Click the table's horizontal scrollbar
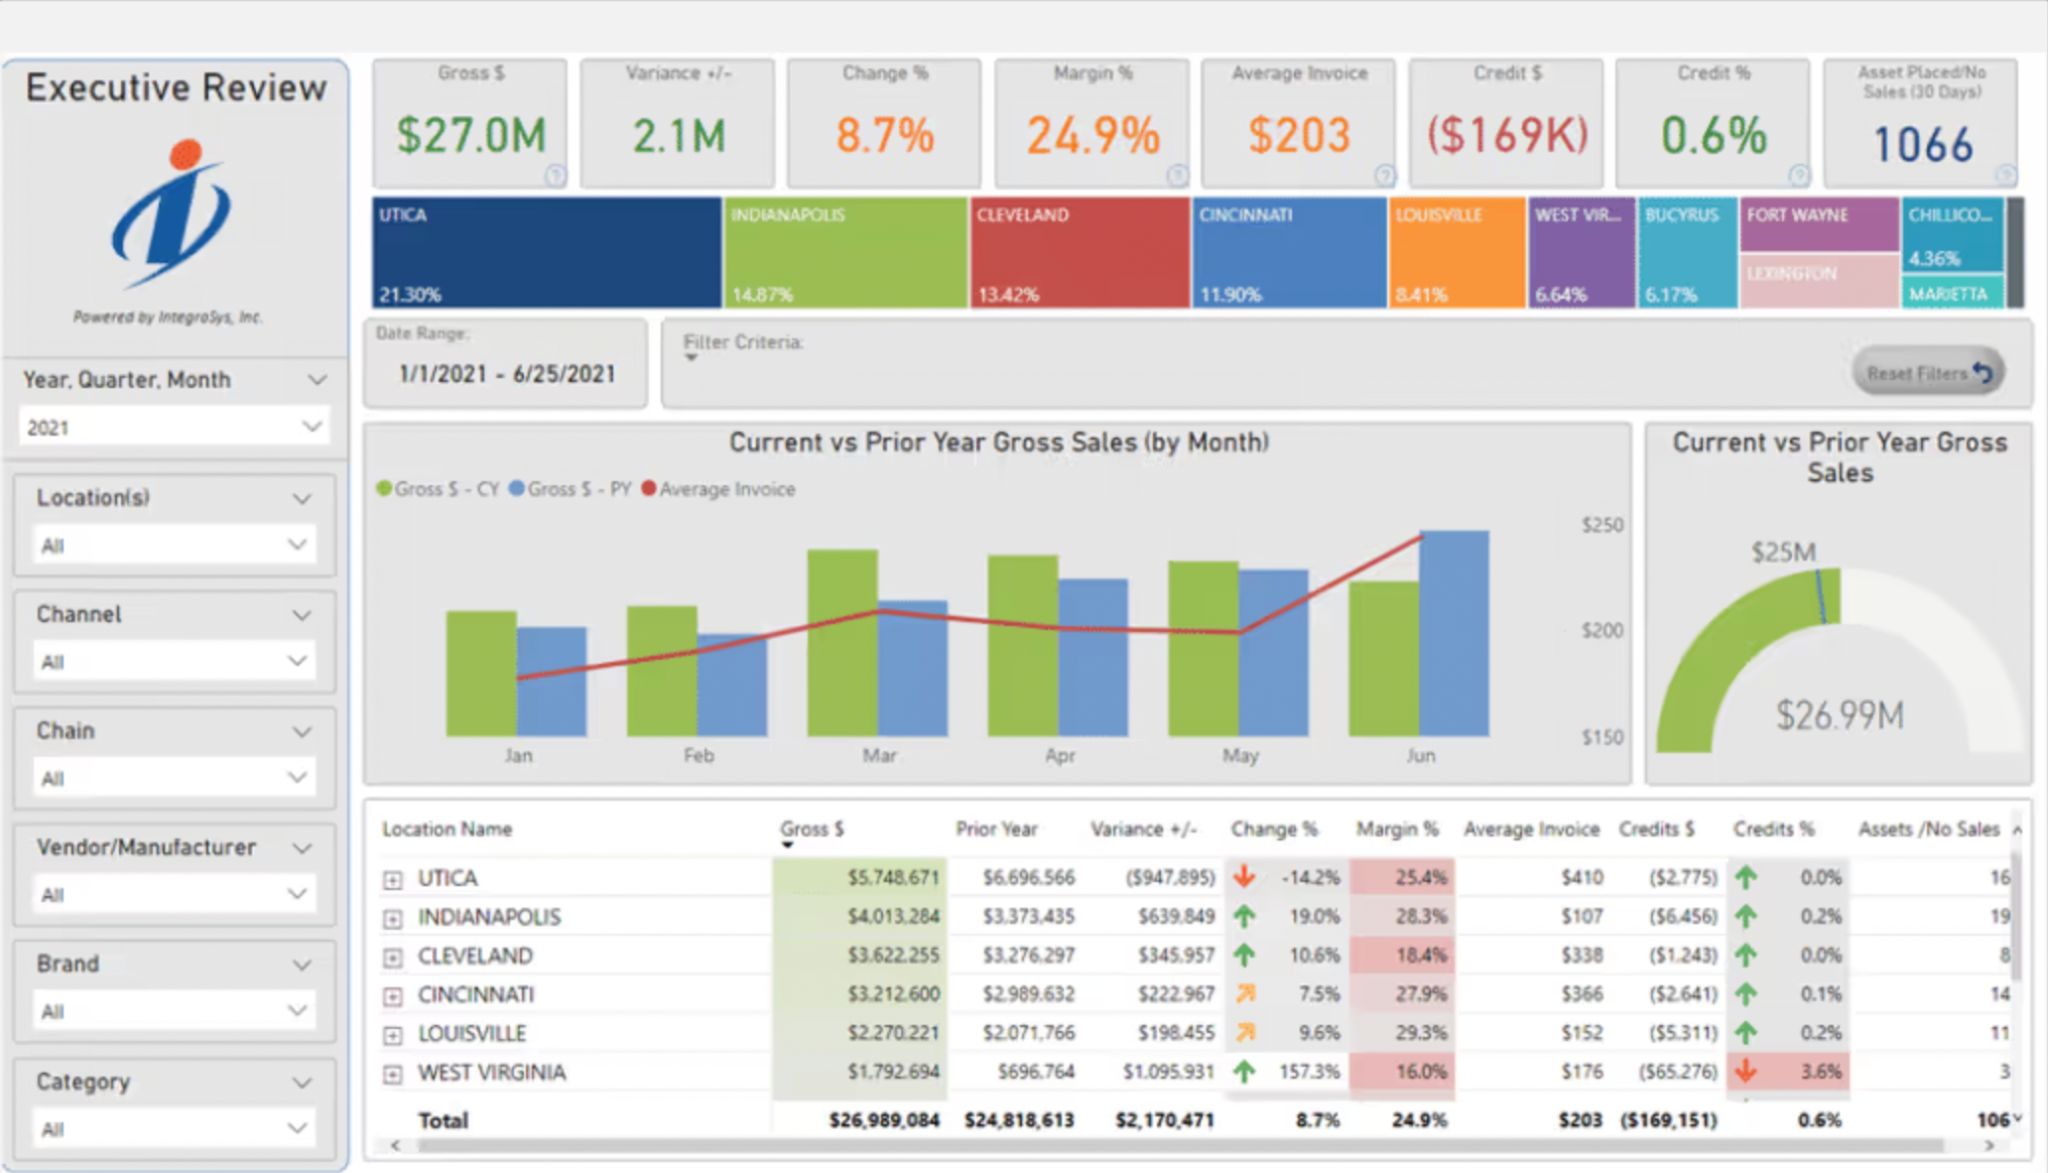2048x1173 pixels. click(1180, 1146)
